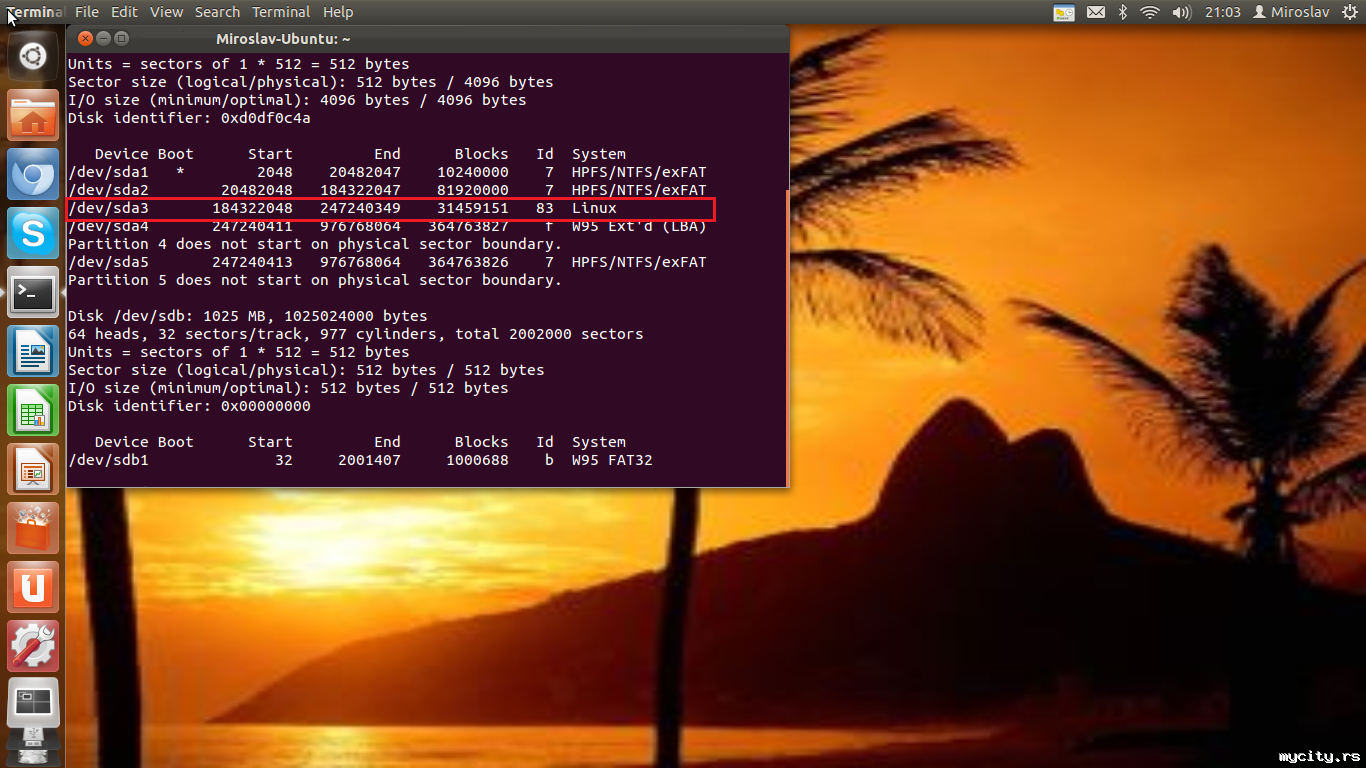
Task: Click the Linux system type text
Action: (x=594, y=208)
